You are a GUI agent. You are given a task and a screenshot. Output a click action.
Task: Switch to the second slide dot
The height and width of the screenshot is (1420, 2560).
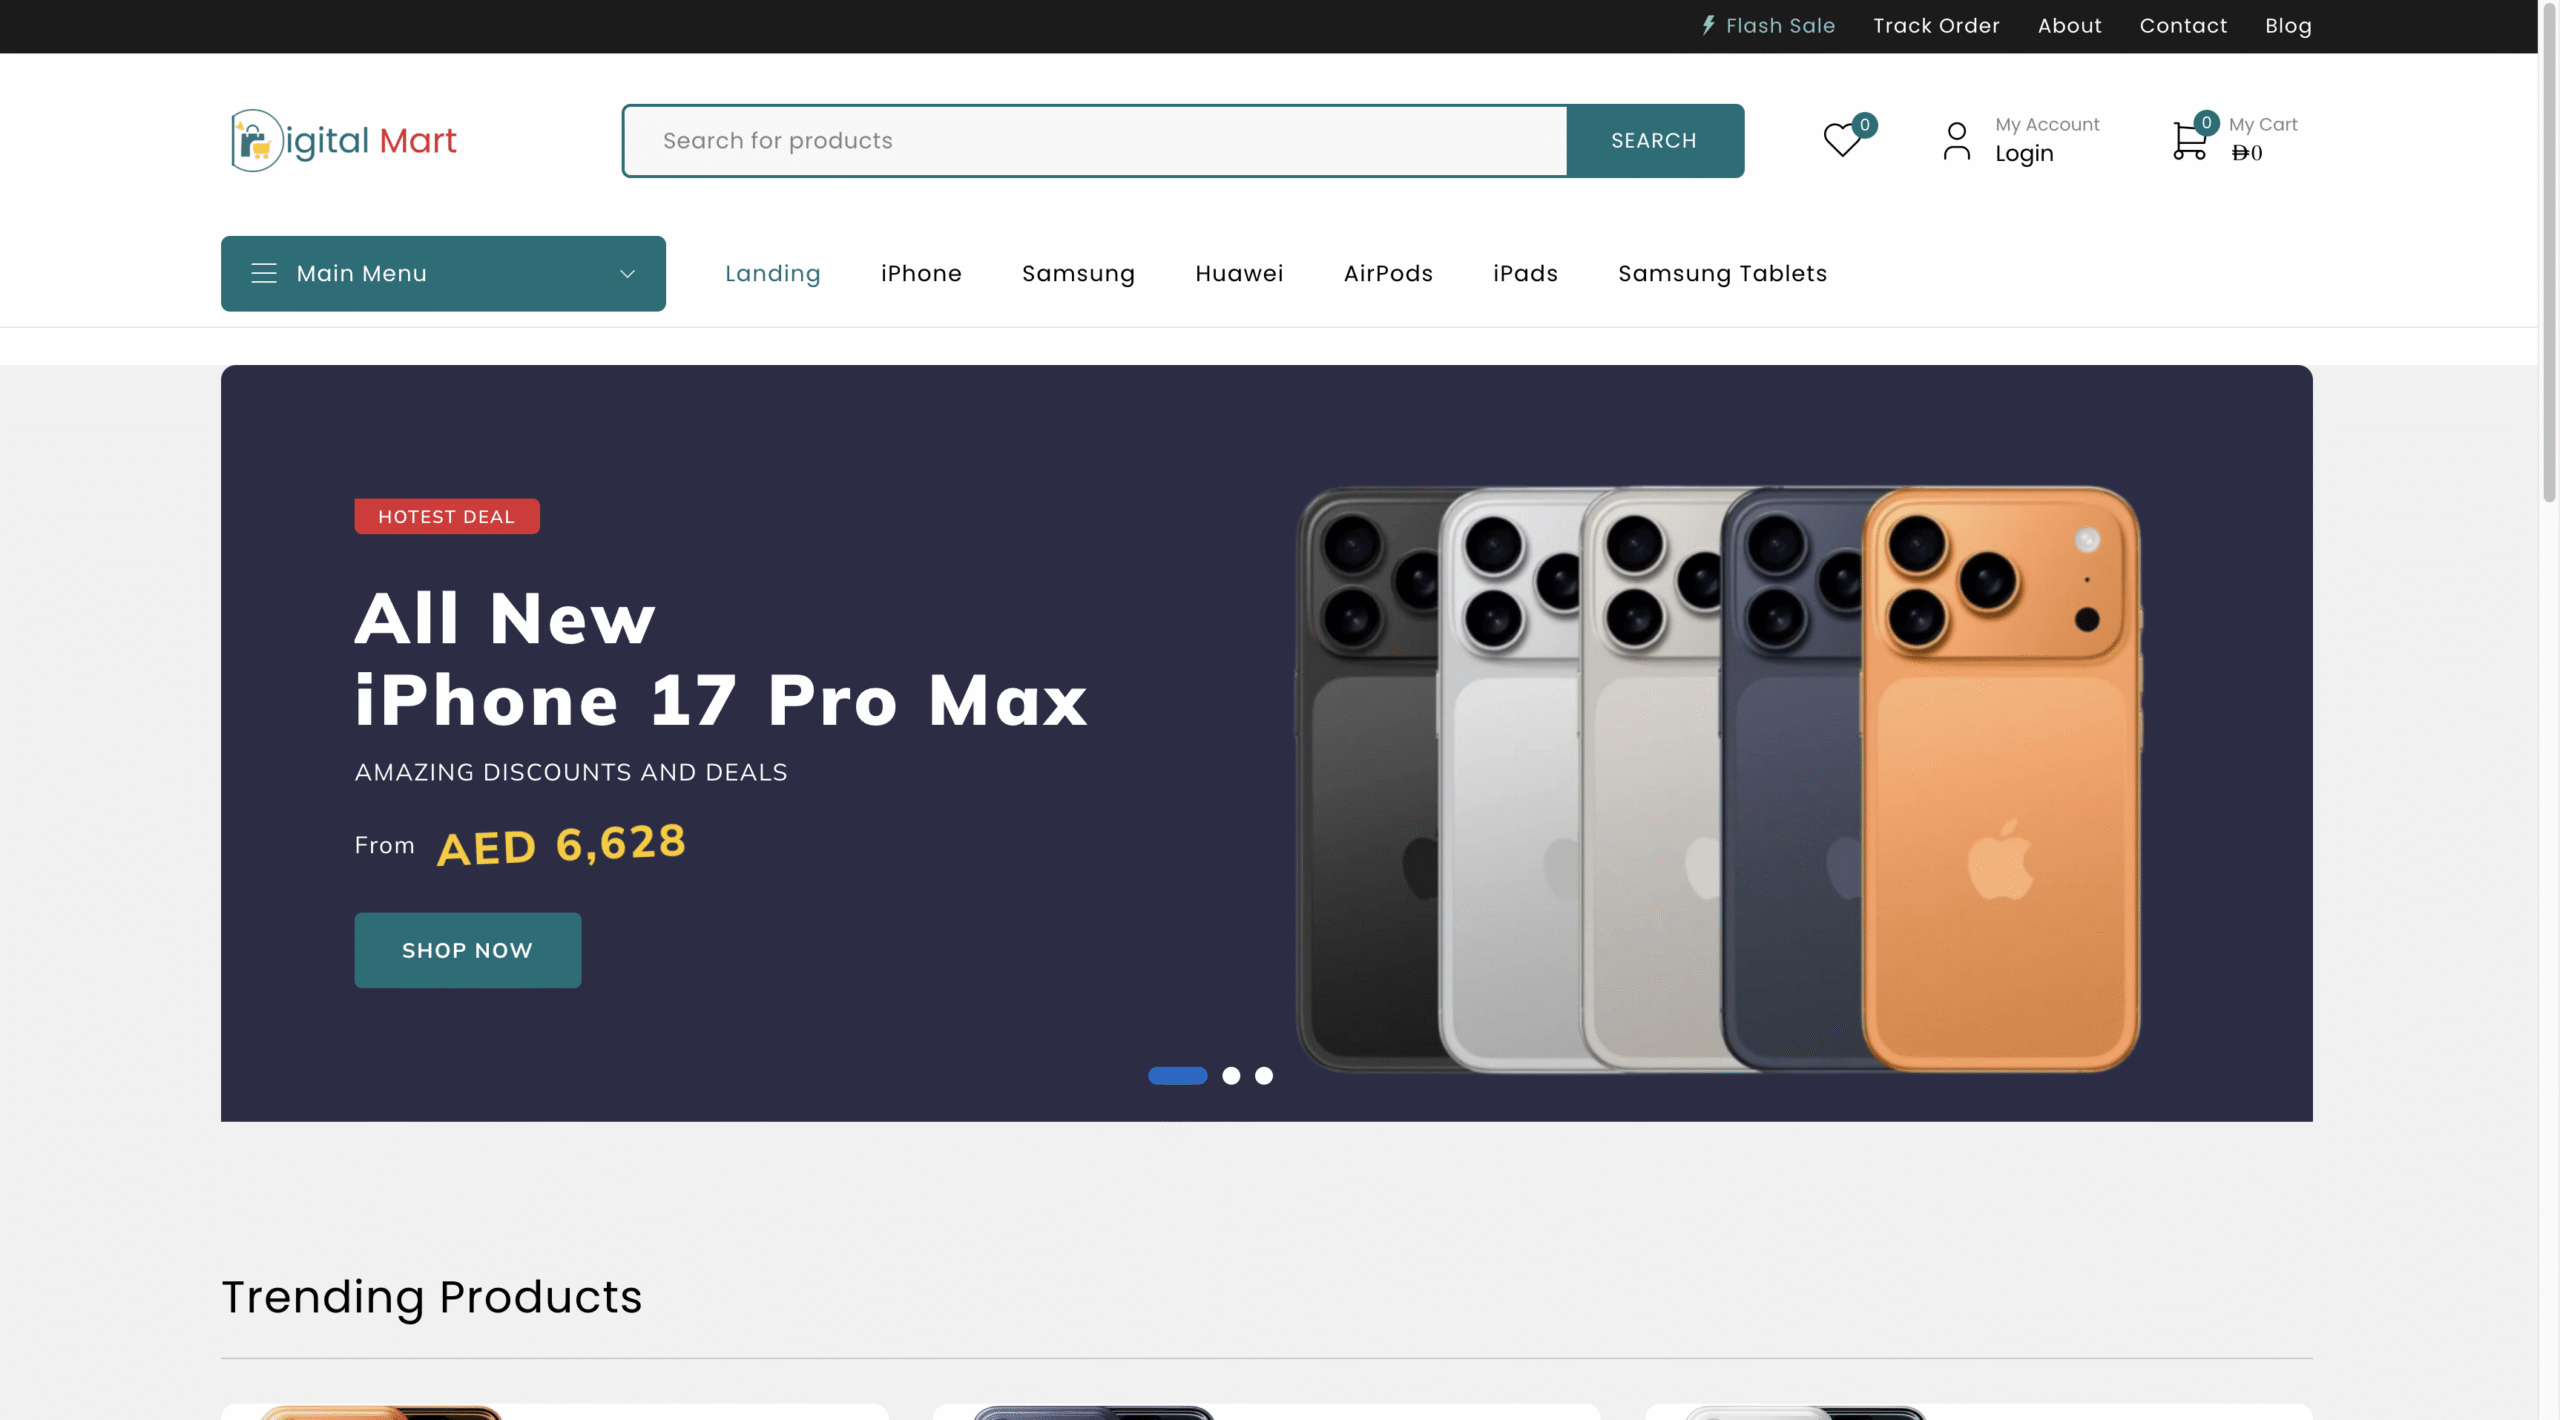pyautogui.click(x=1231, y=1076)
